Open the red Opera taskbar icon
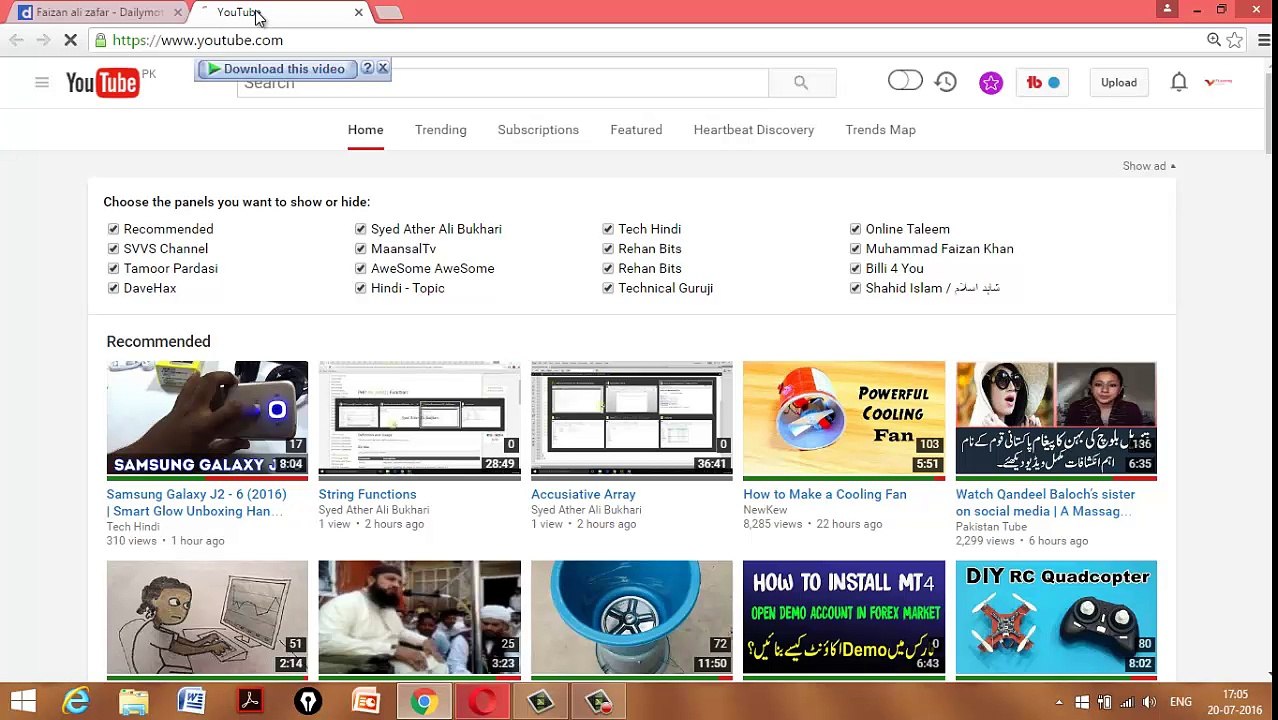Image resolution: width=1278 pixels, height=720 pixels. (x=484, y=701)
